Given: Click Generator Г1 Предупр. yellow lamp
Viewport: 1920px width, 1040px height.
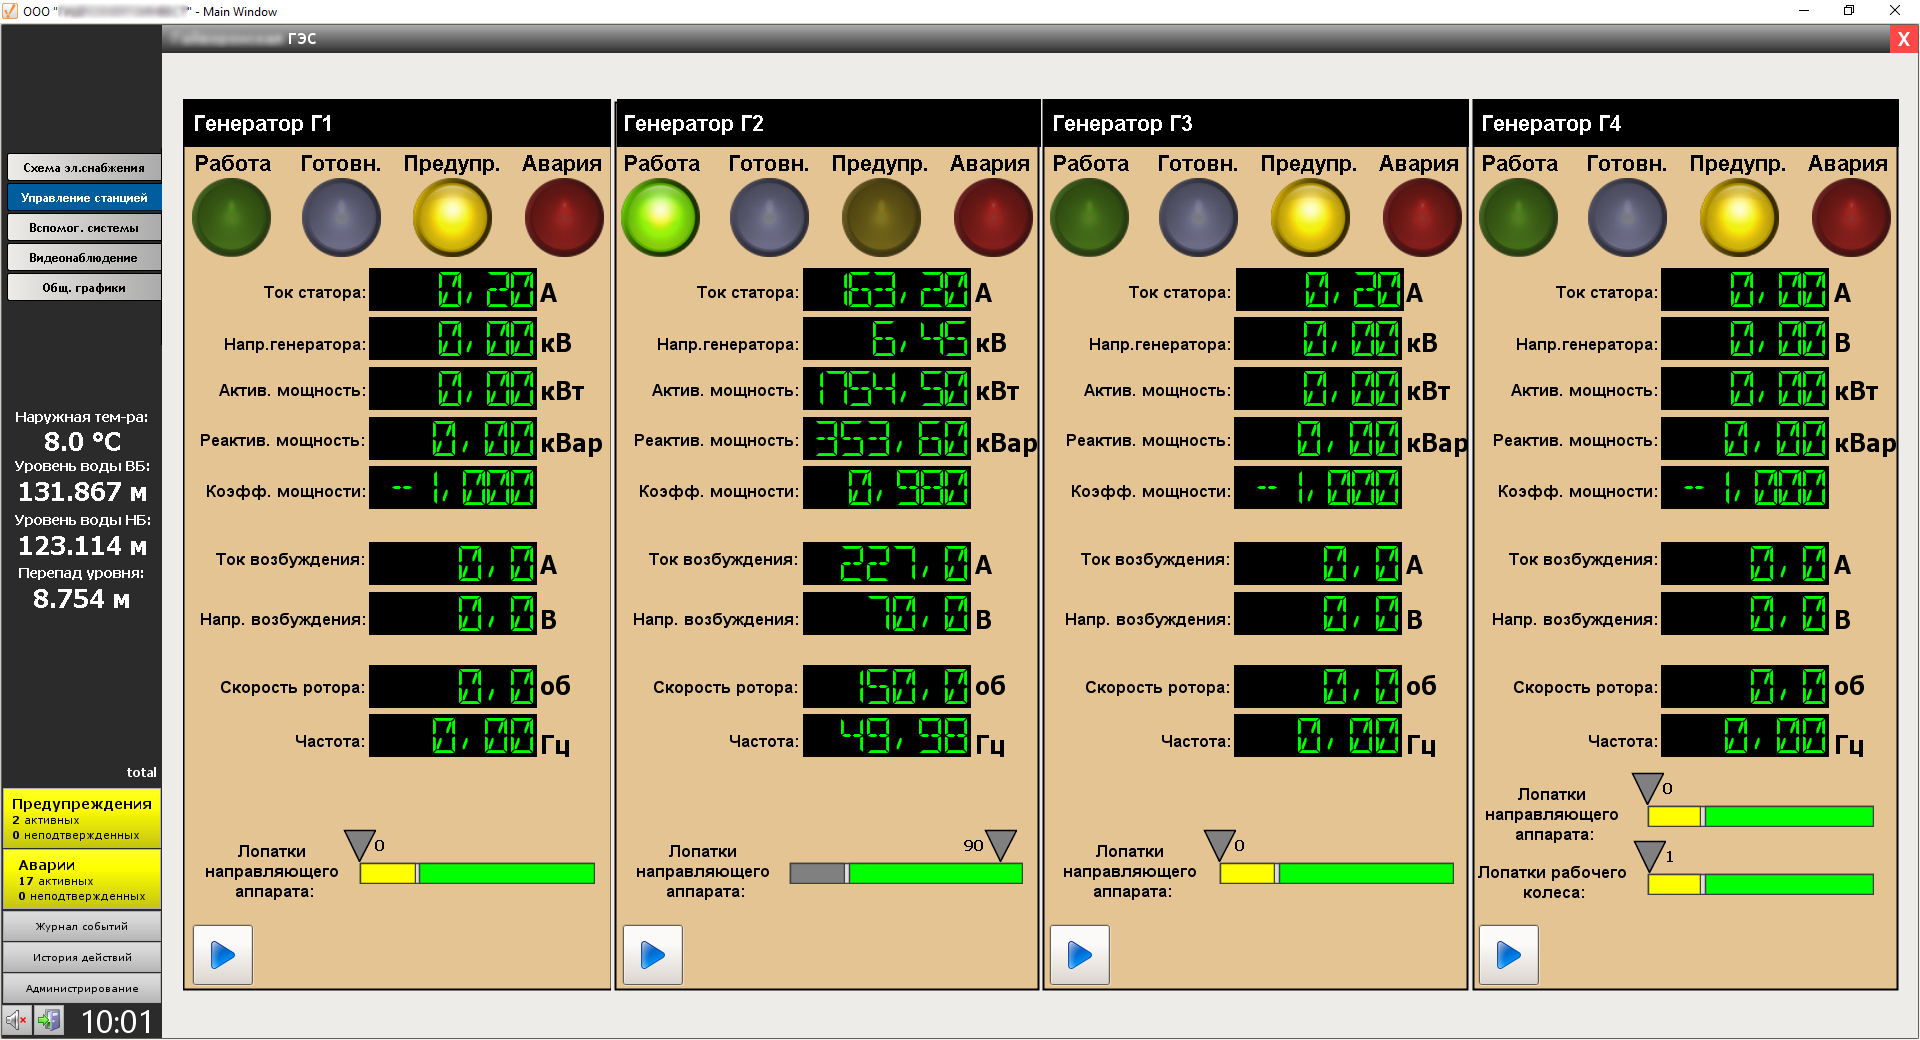Looking at the screenshot, I should point(452,217).
